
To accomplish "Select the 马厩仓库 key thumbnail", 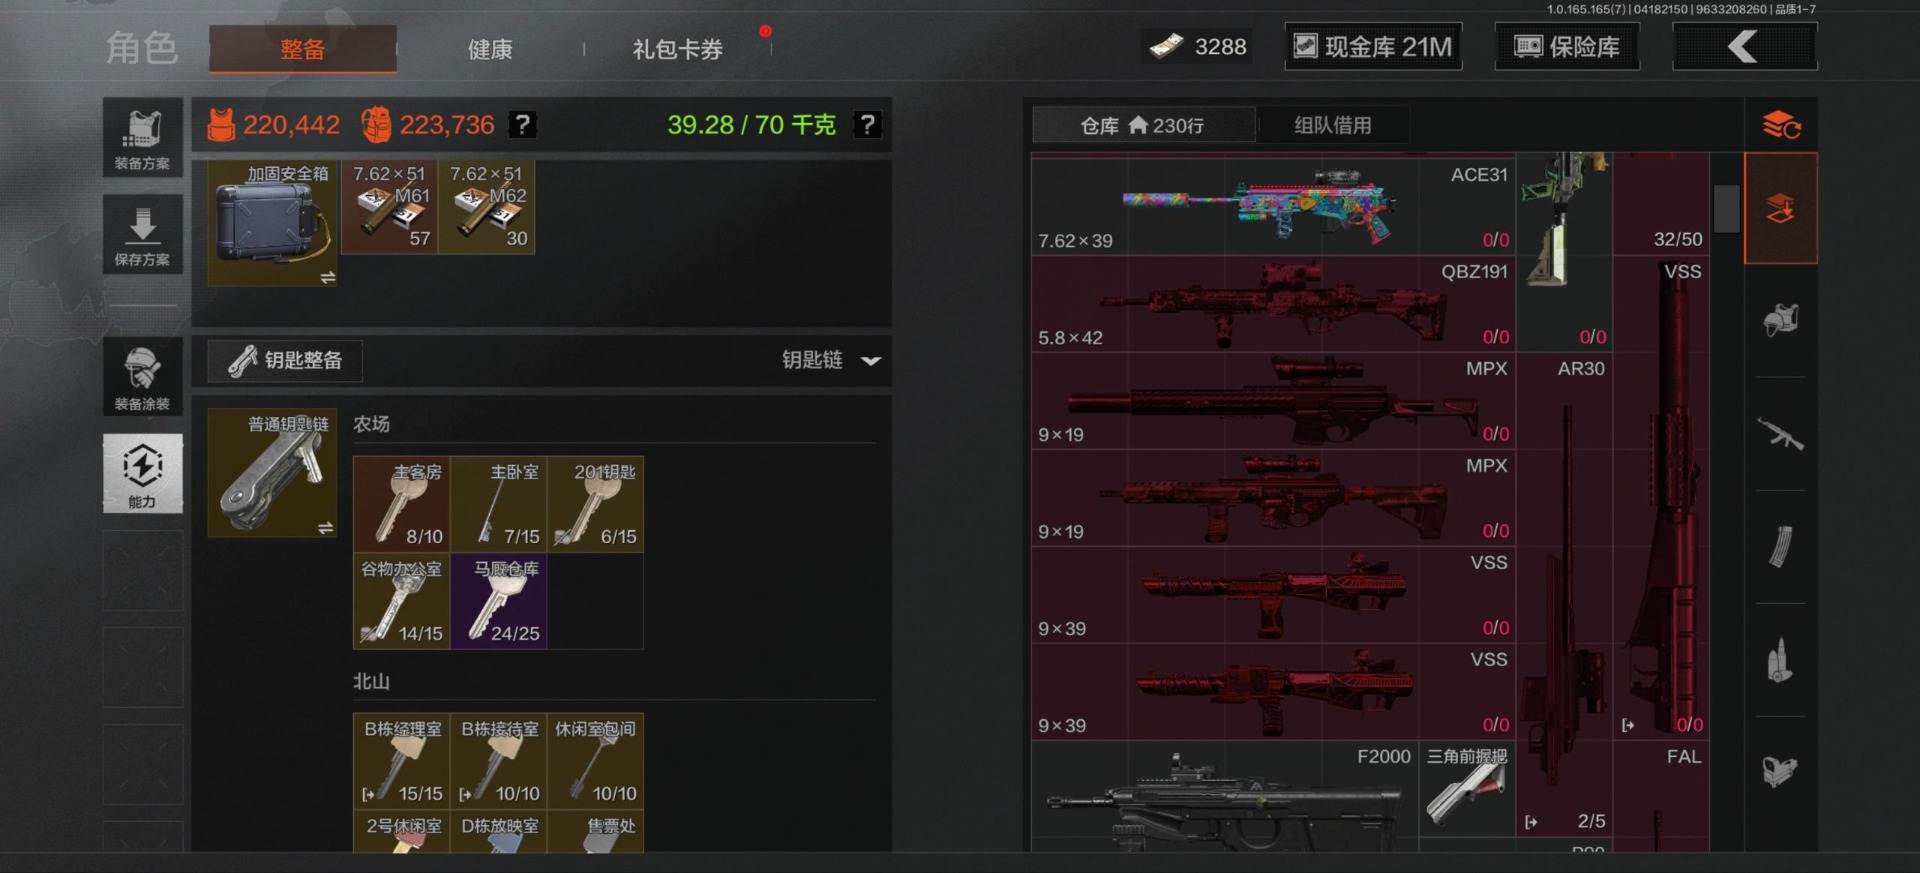I will (x=498, y=601).
